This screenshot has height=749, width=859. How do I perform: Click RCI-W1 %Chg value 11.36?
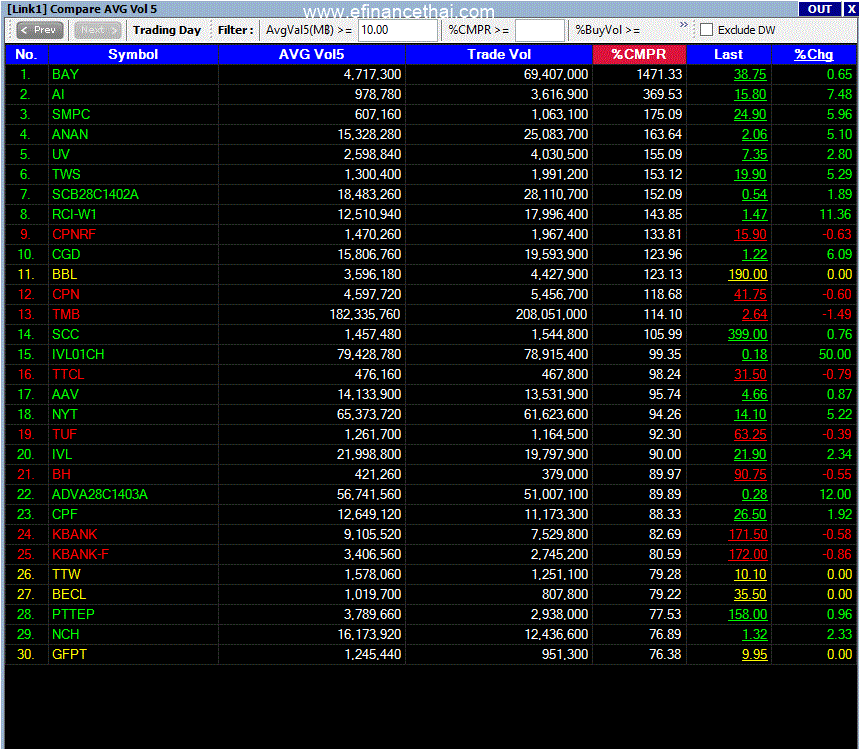point(835,214)
